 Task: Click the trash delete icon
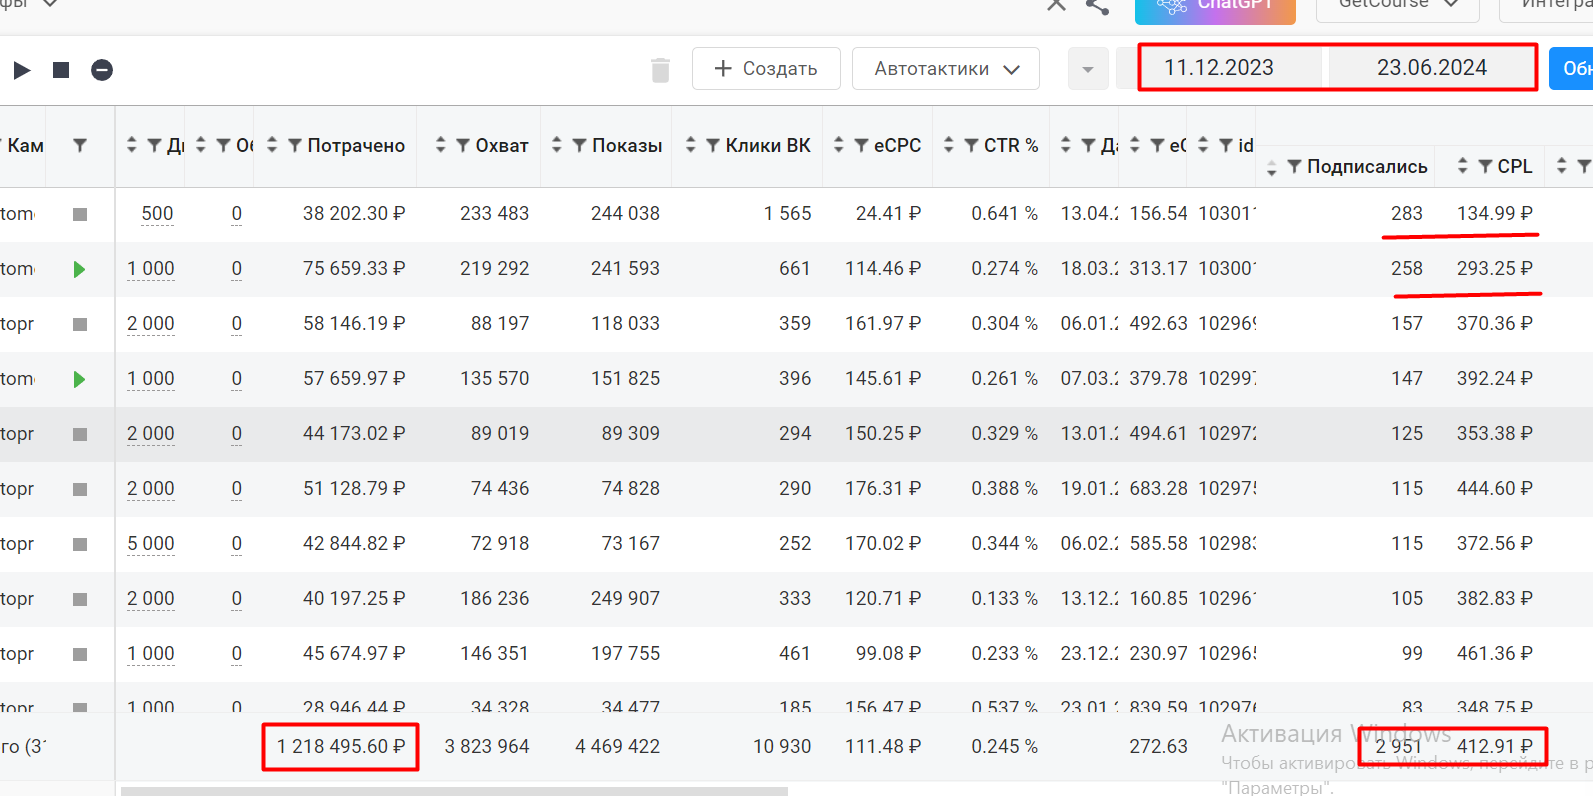coord(660,70)
